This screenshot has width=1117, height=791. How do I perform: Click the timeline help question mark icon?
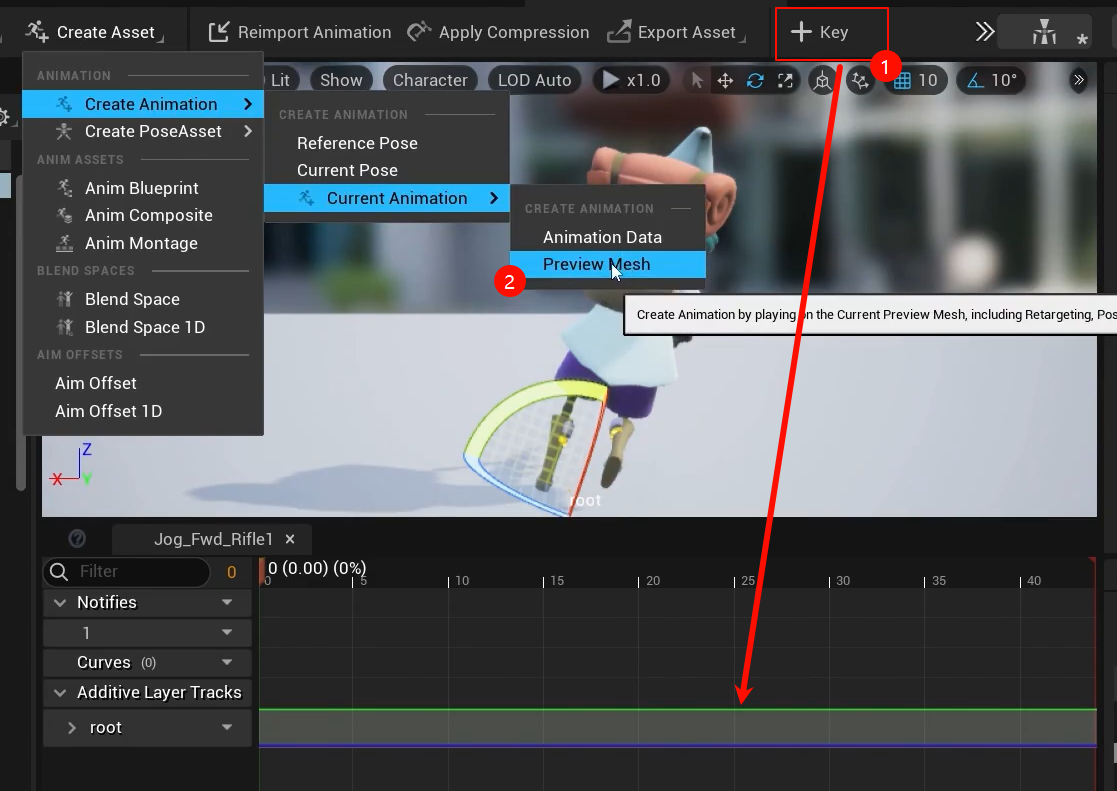click(77, 539)
